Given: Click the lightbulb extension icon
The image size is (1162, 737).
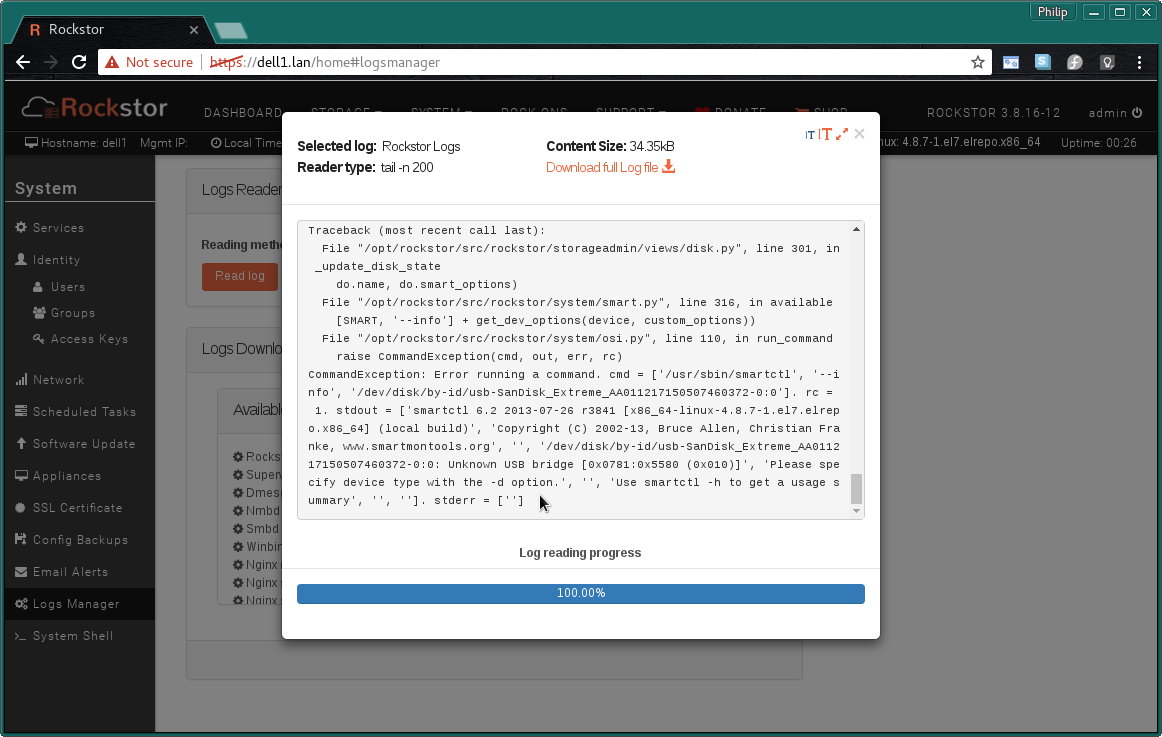Looking at the screenshot, I should click(x=1107, y=62).
